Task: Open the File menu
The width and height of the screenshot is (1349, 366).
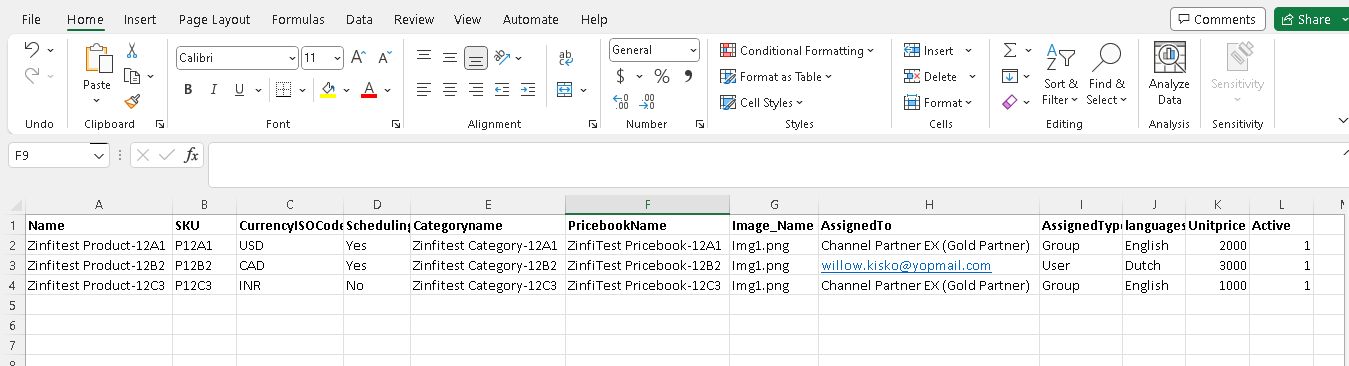Action: (x=31, y=19)
